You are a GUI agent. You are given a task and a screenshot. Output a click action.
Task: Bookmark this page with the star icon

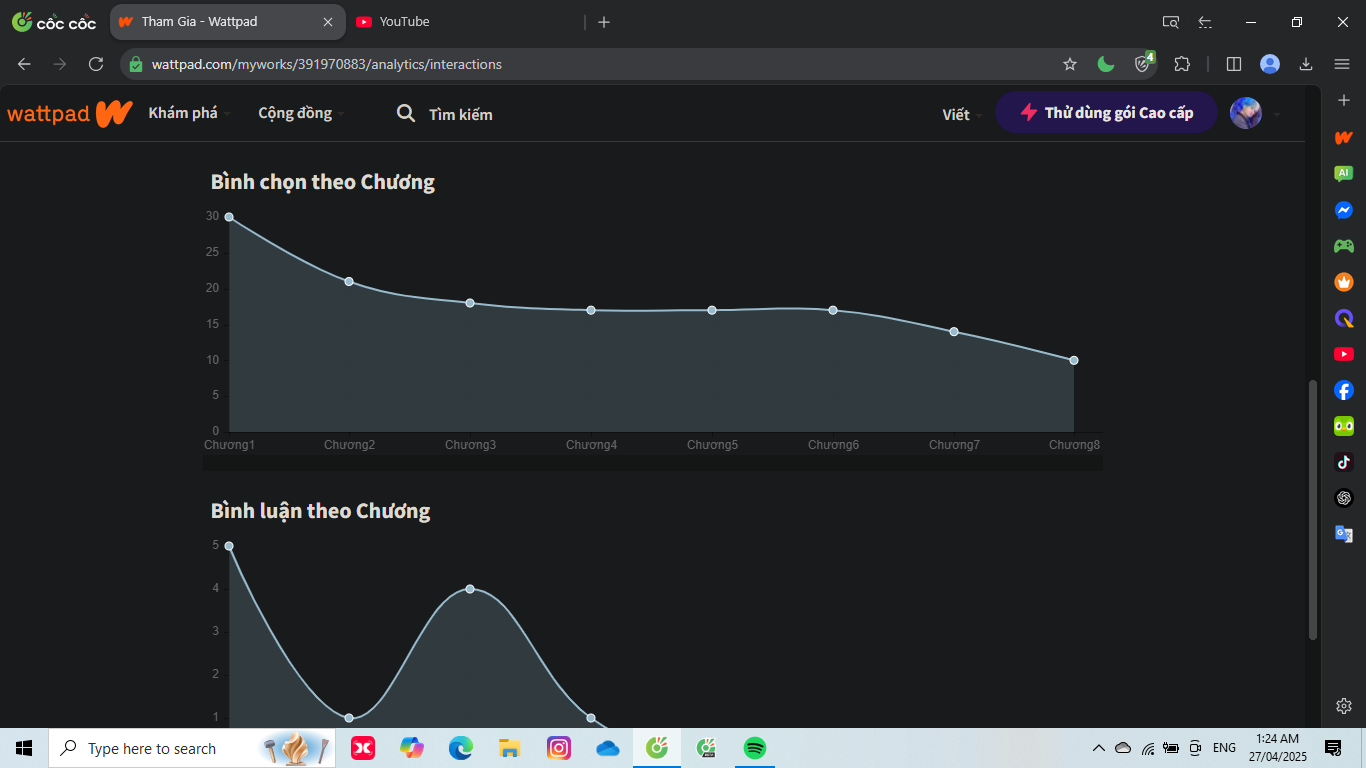point(1070,64)
